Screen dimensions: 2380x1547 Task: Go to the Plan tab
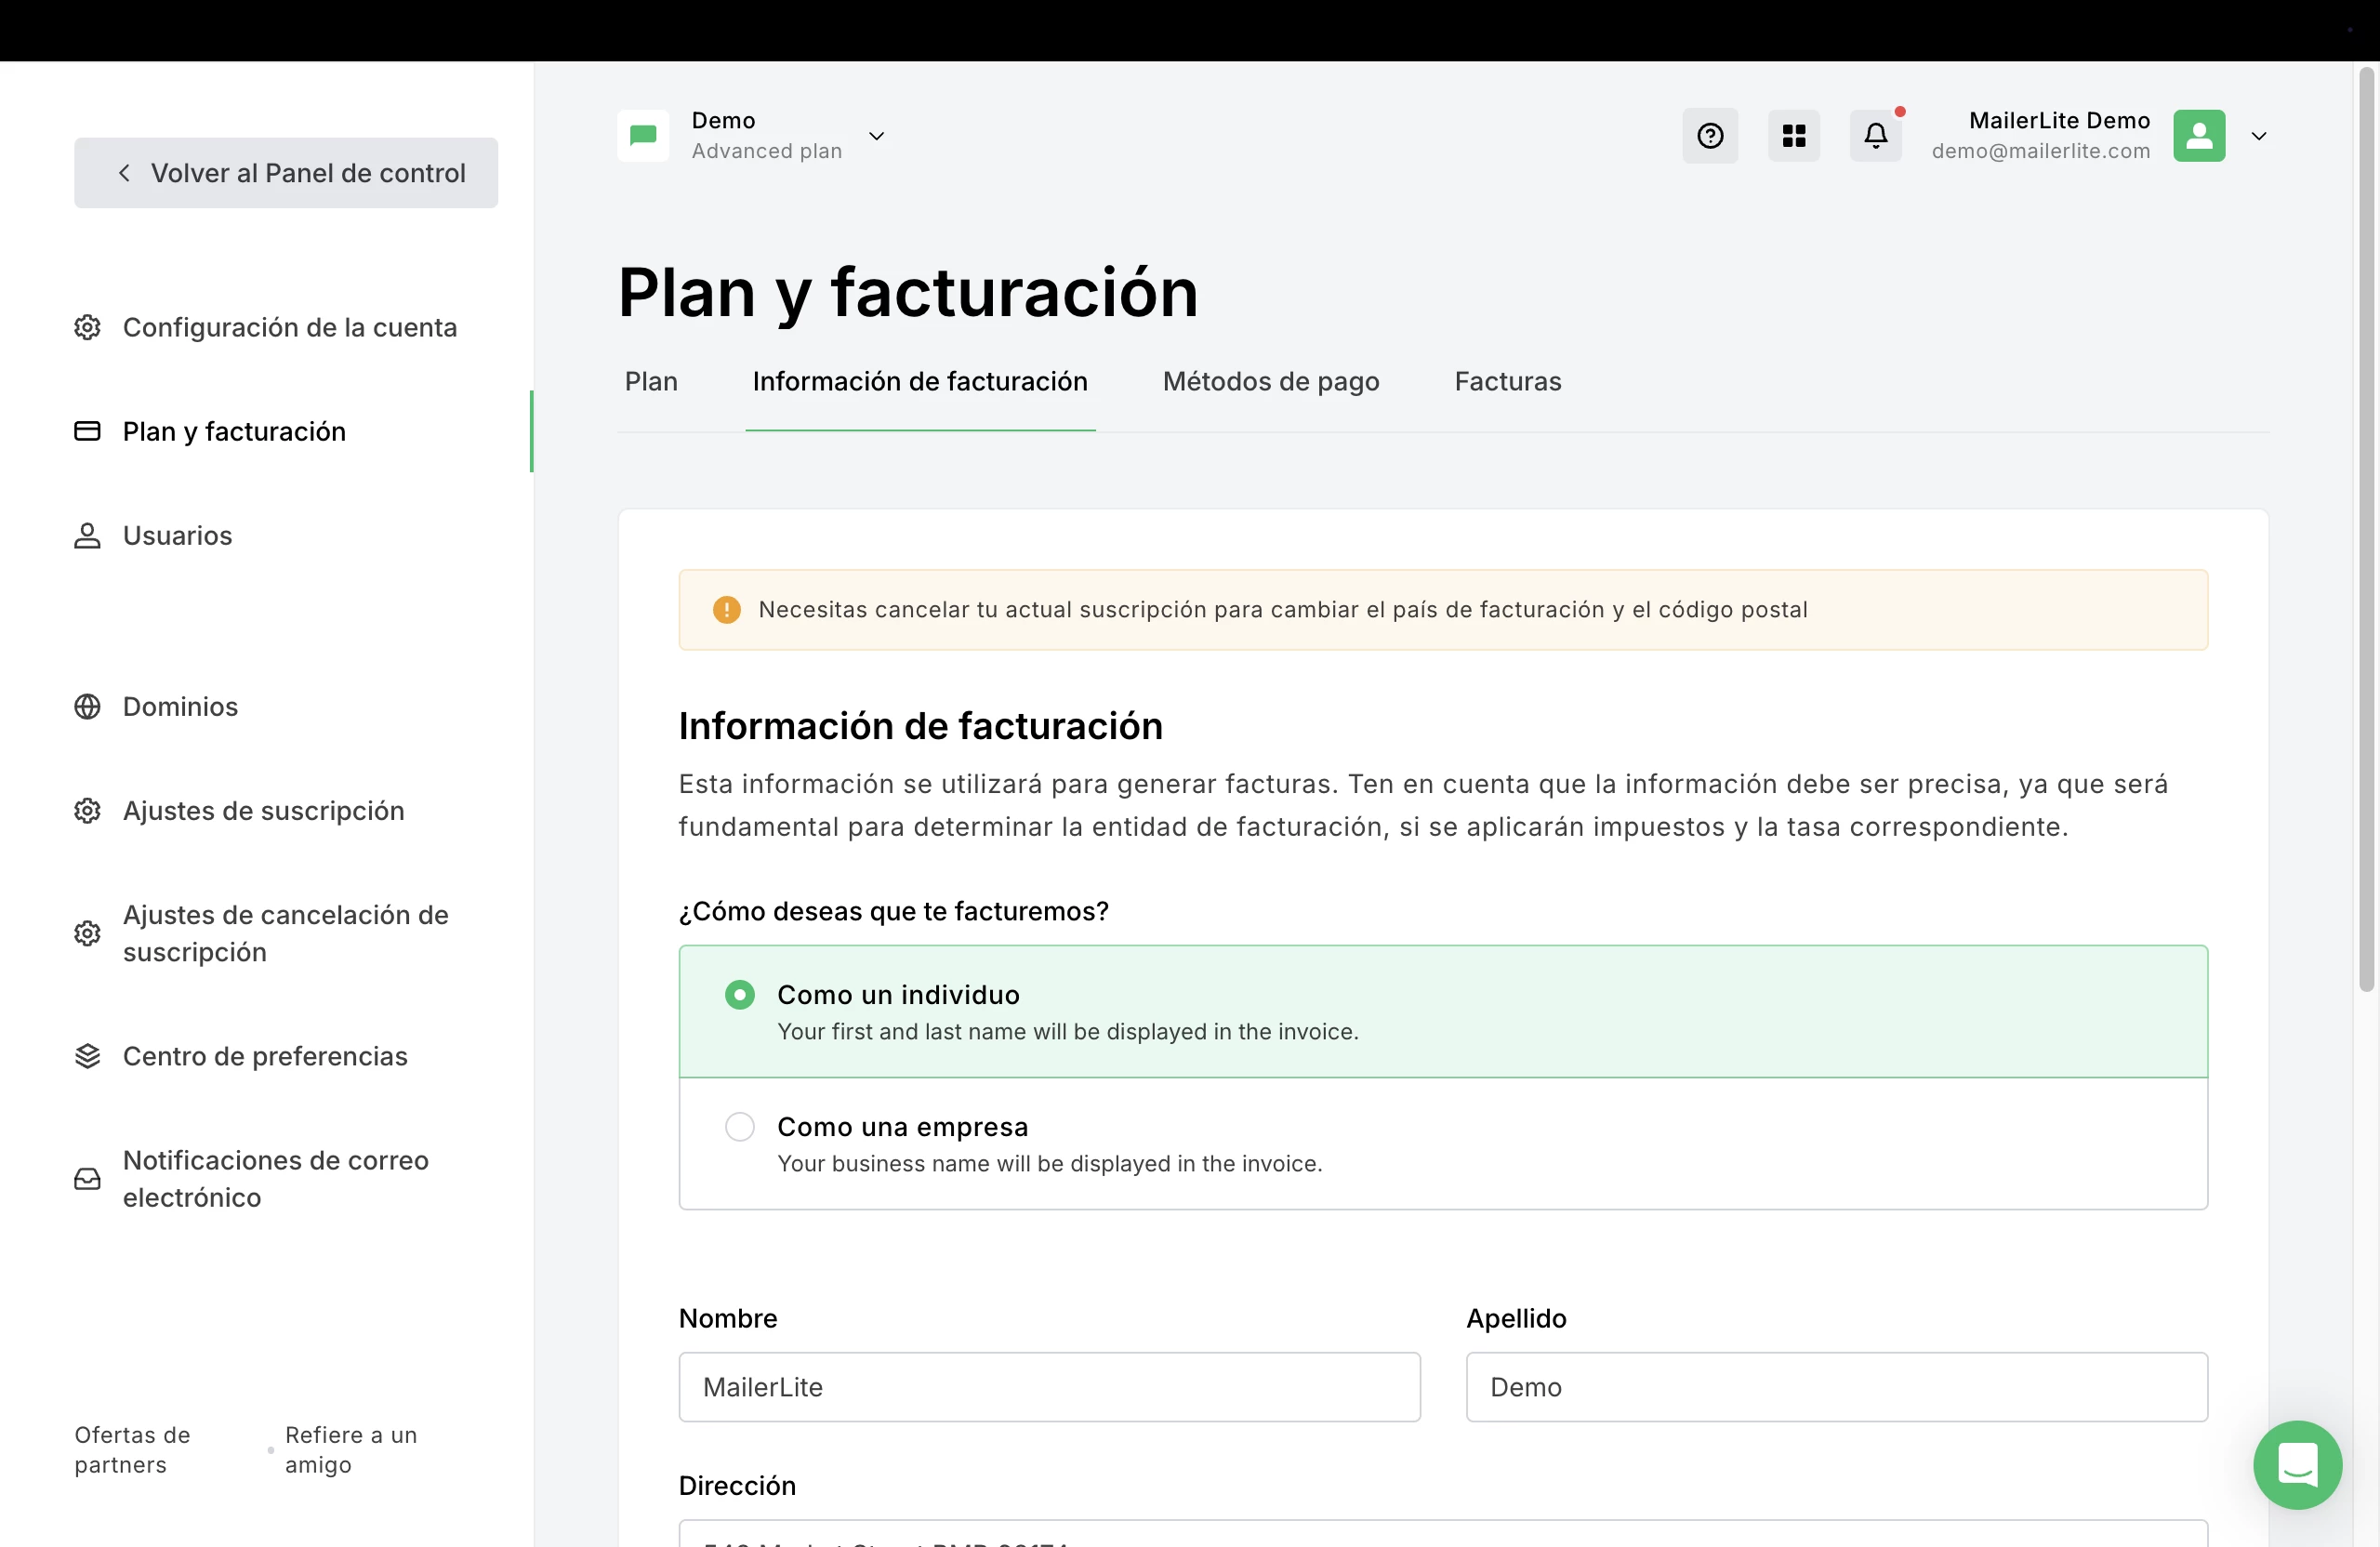(651, 382)
